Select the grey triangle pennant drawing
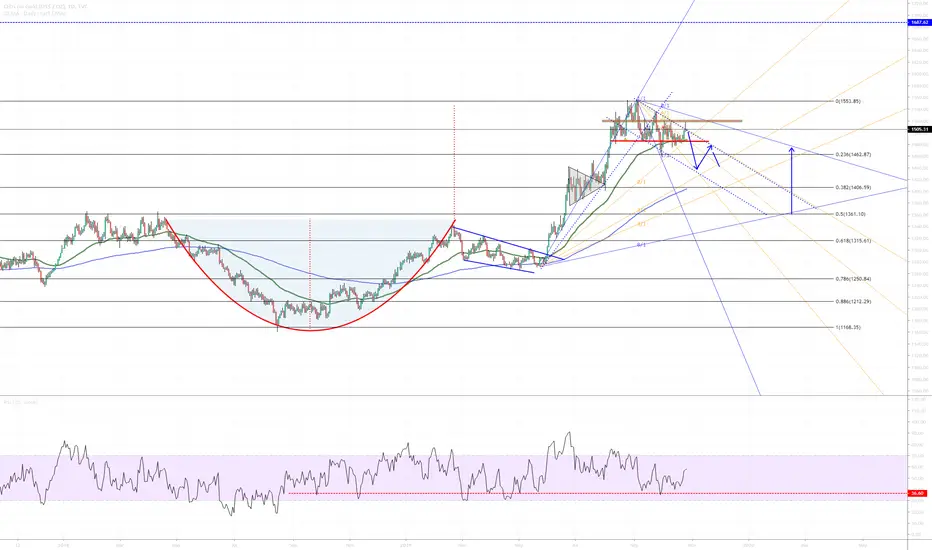932x550 pixels. coord(585,186)
